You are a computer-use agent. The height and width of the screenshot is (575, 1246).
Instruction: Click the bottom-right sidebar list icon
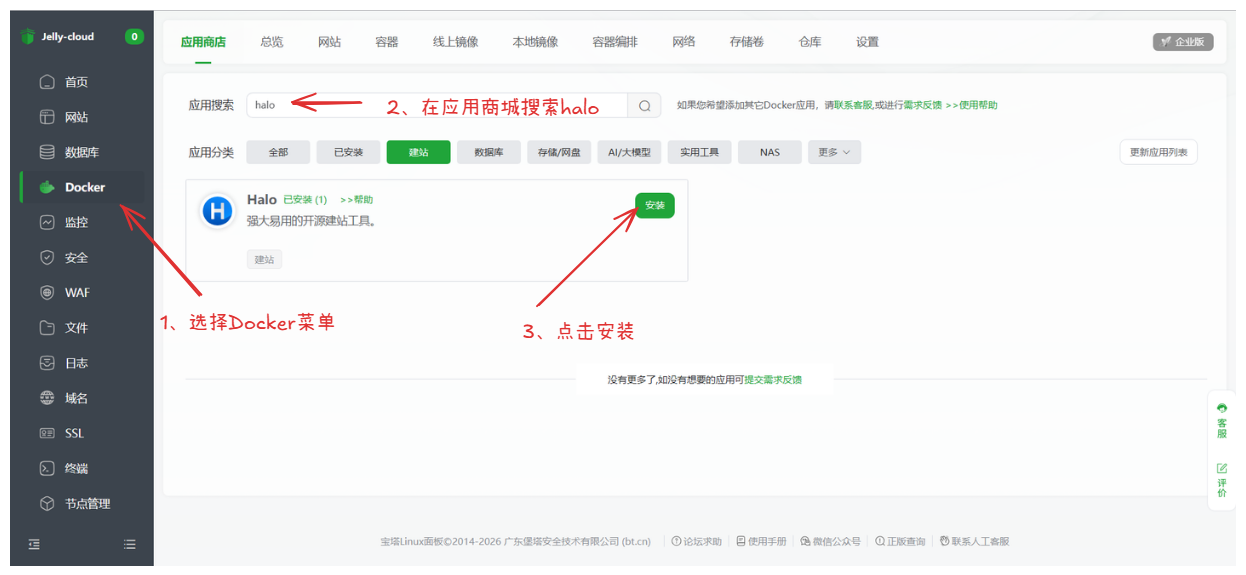[129, 544]
